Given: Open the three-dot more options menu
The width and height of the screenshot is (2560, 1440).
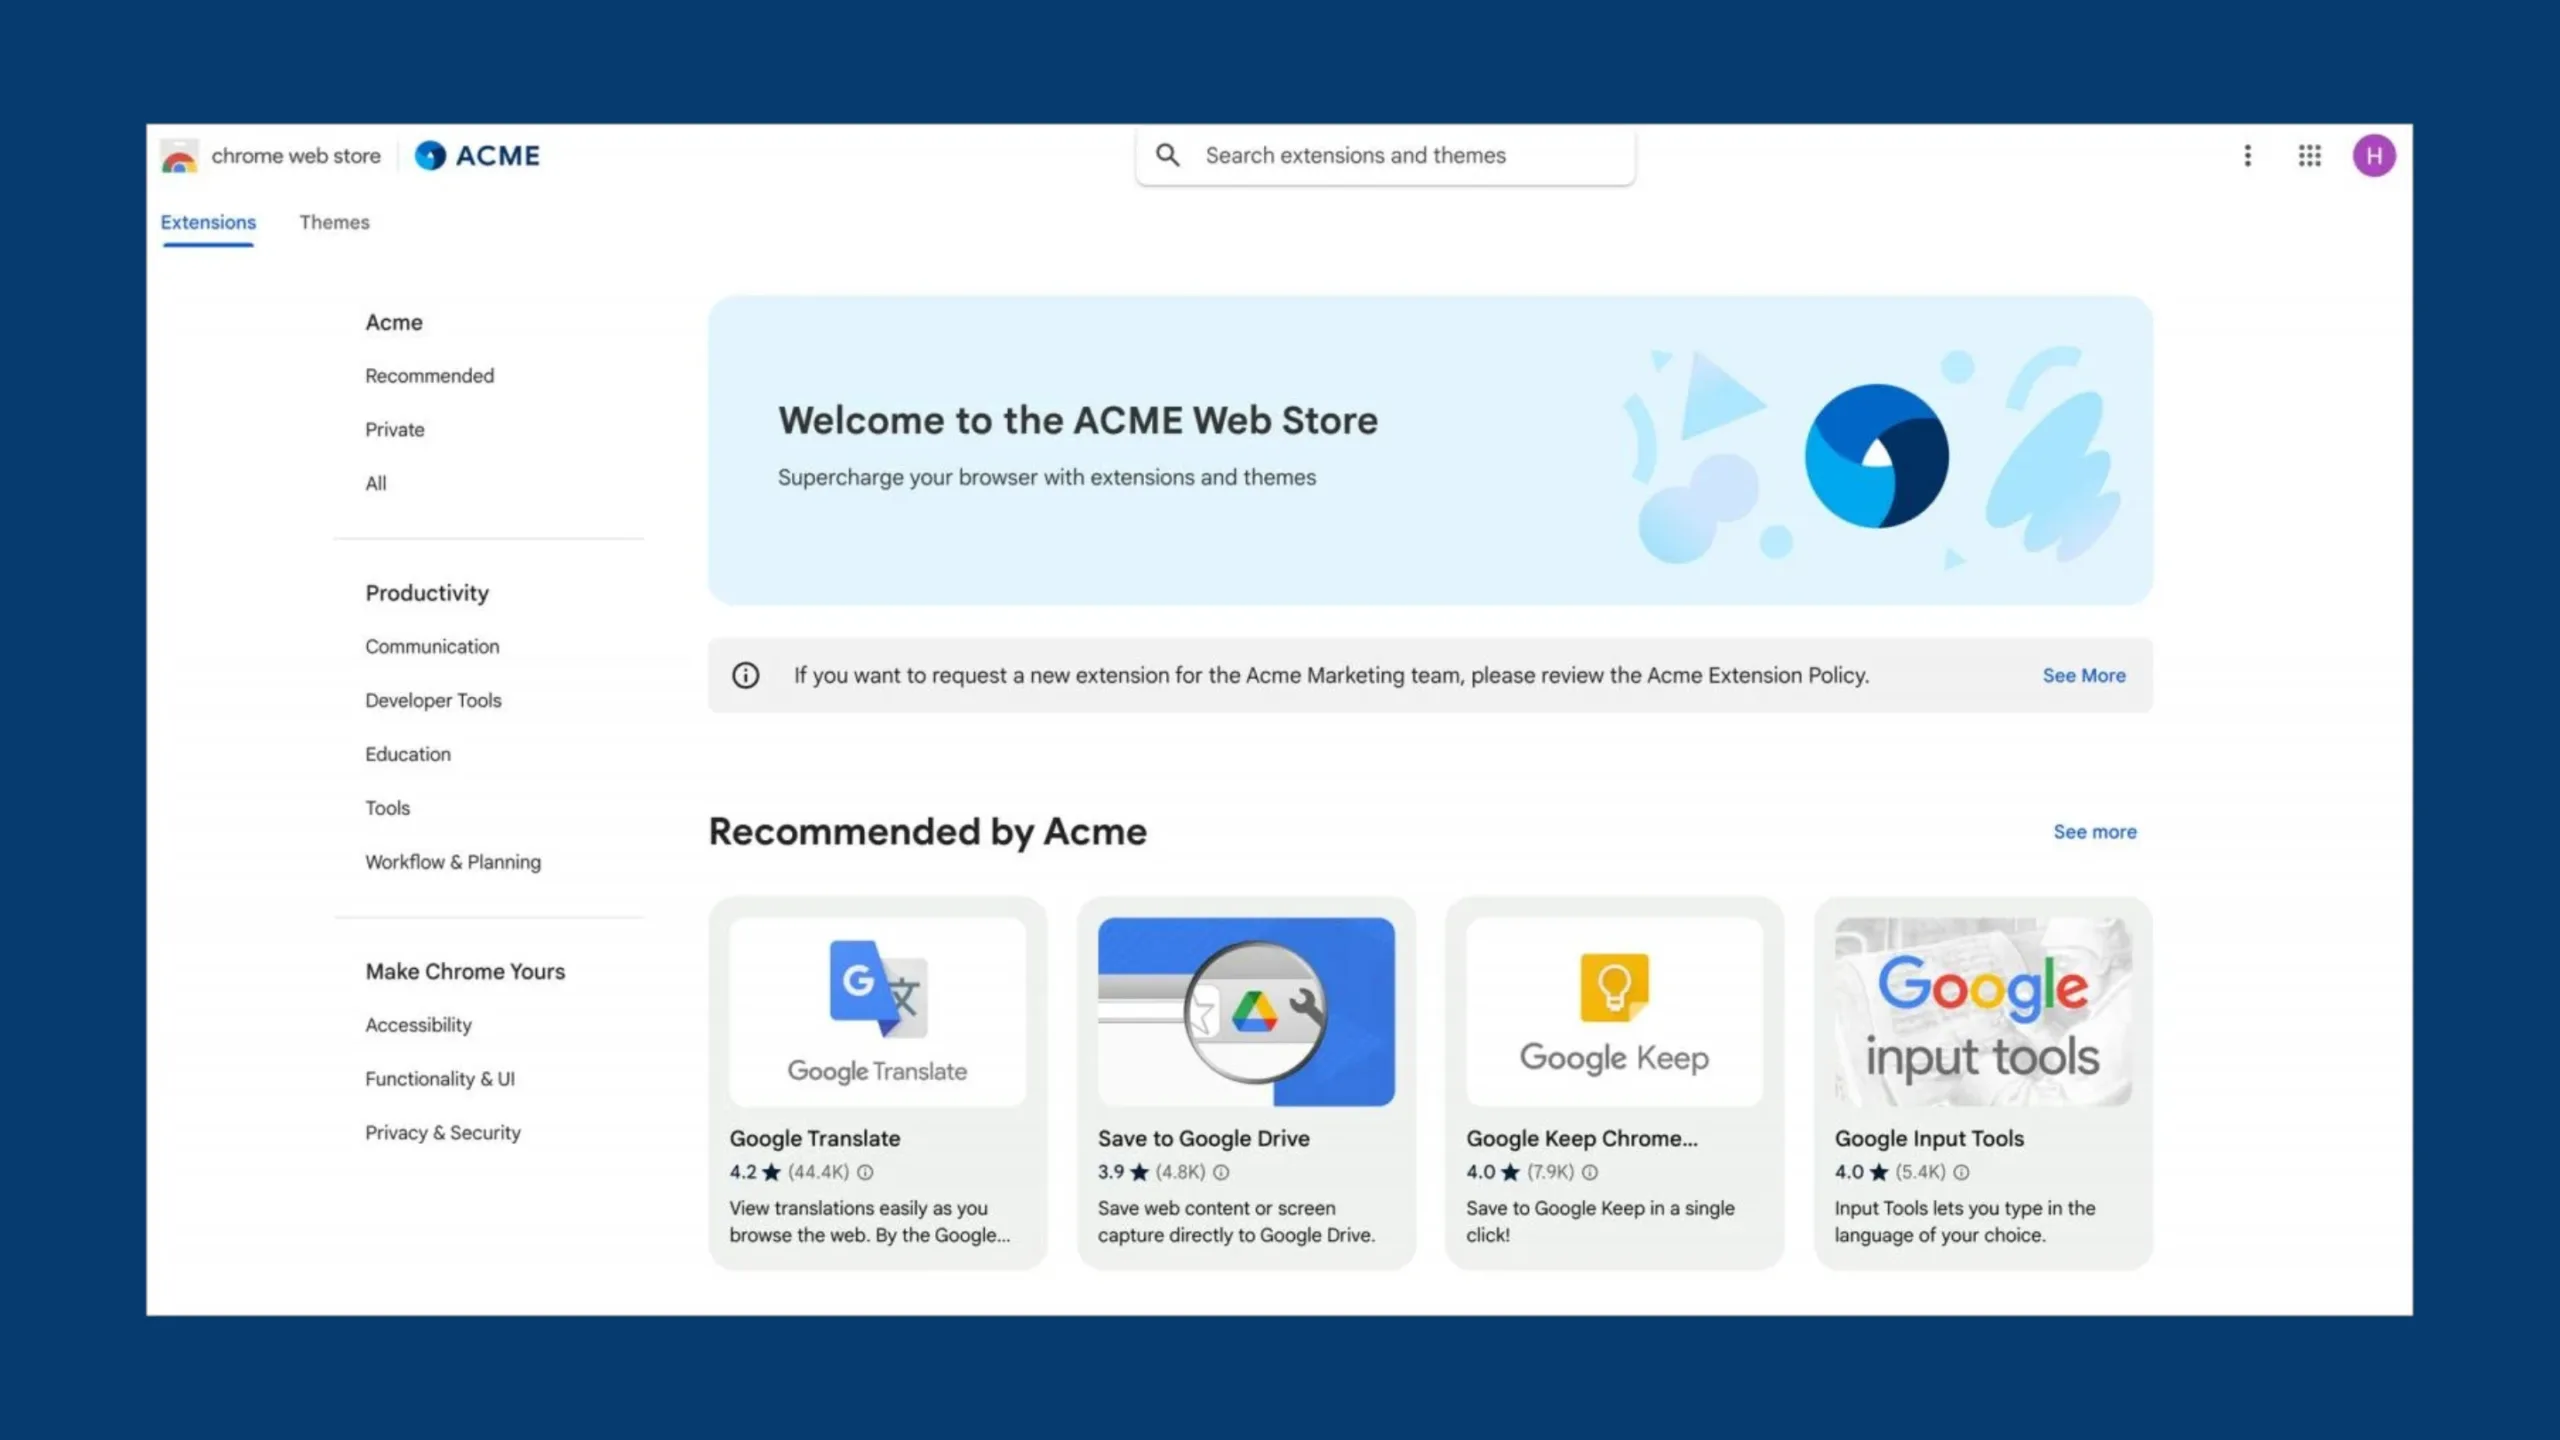Looking at the screenshot, I should click(x=2247, y=156).
